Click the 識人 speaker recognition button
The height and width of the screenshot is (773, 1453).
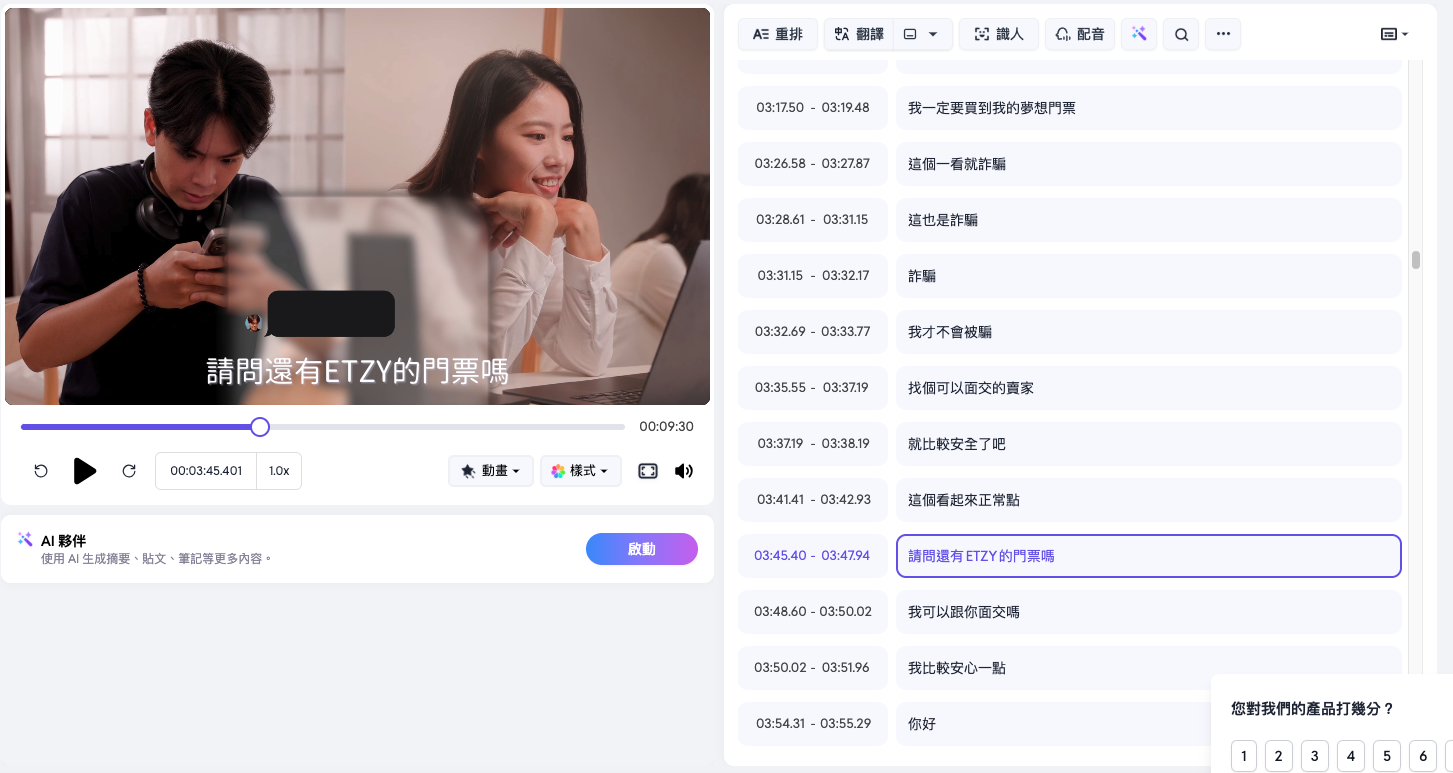(x=998, y=35)
